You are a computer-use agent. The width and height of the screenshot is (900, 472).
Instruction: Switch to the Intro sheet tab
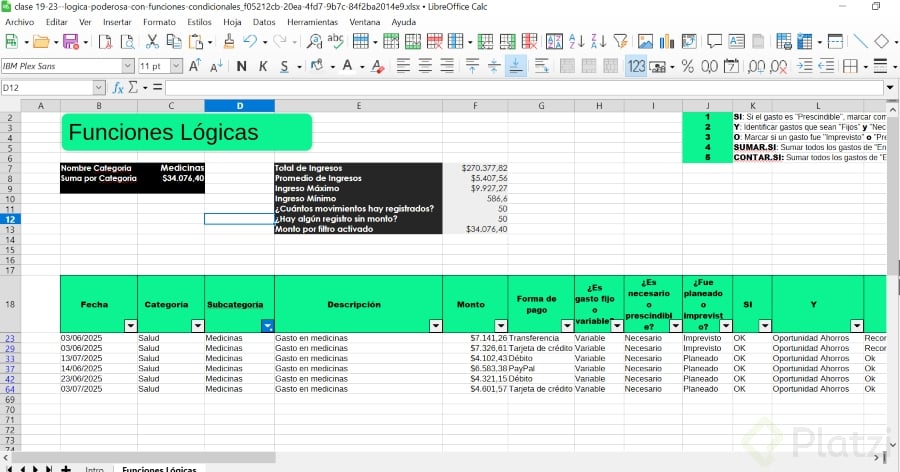[94, 469]
